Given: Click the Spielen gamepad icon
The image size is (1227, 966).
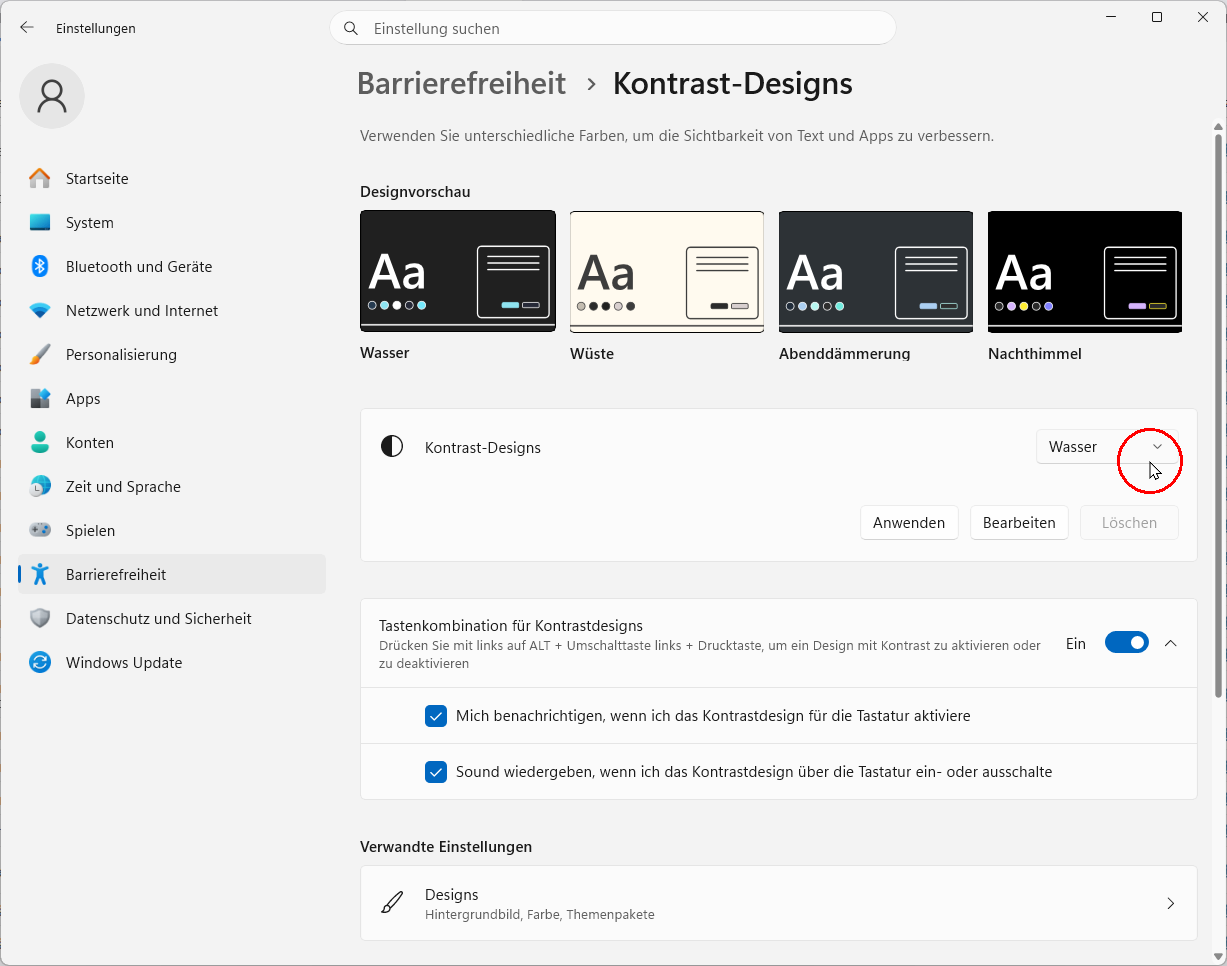Looking at the screenshot, I should tap(40, 531).
